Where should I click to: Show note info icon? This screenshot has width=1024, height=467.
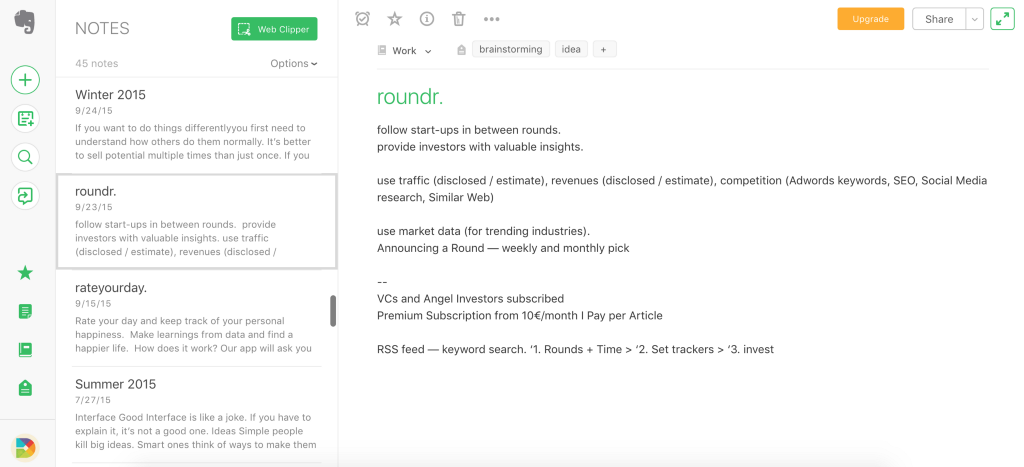(x=427, y=19)
